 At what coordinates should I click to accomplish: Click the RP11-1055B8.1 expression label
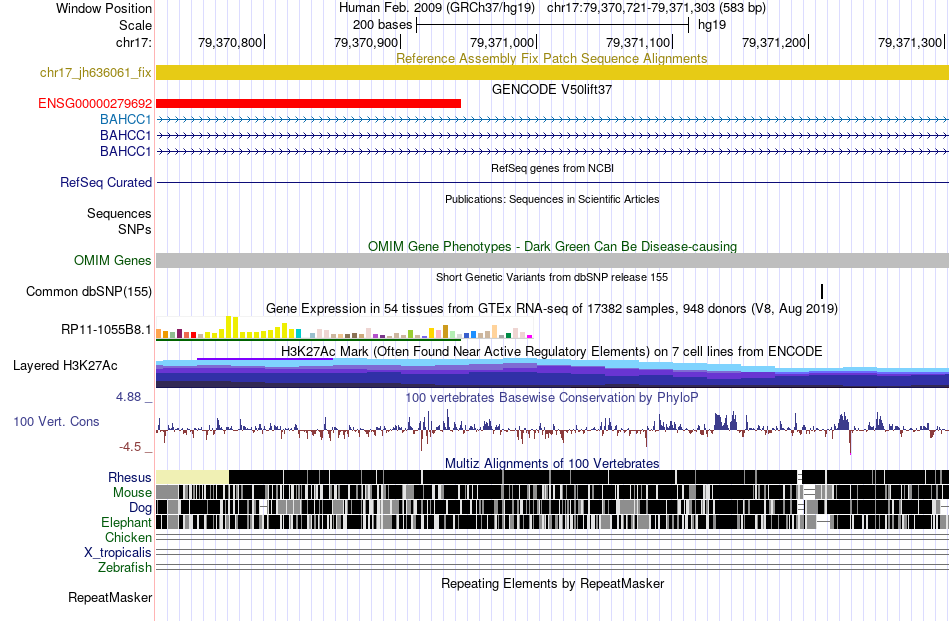tap(106, 330)
